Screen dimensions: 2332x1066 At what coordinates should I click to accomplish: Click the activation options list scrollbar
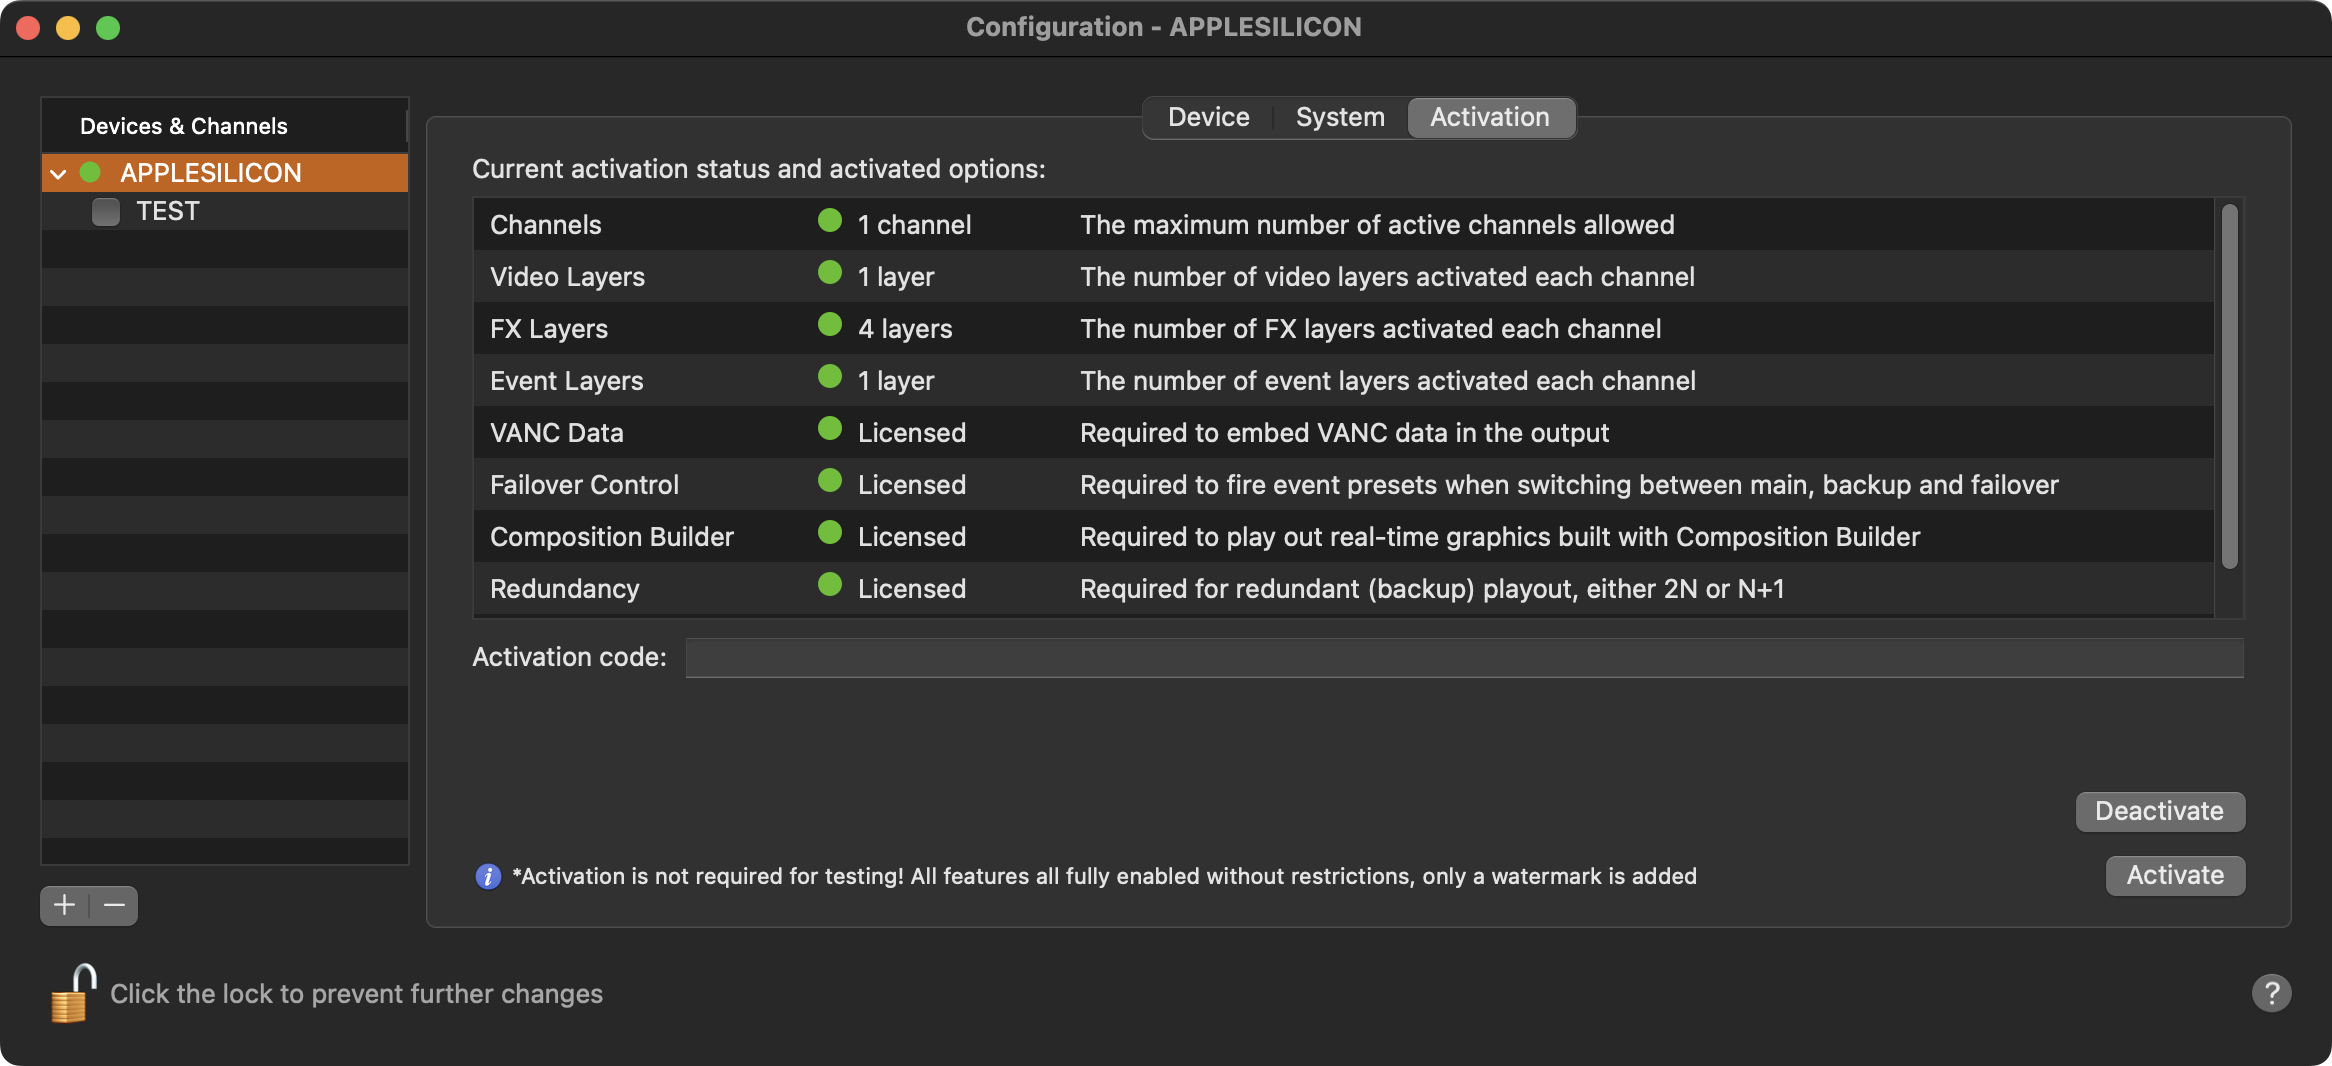coord(2229,387)
